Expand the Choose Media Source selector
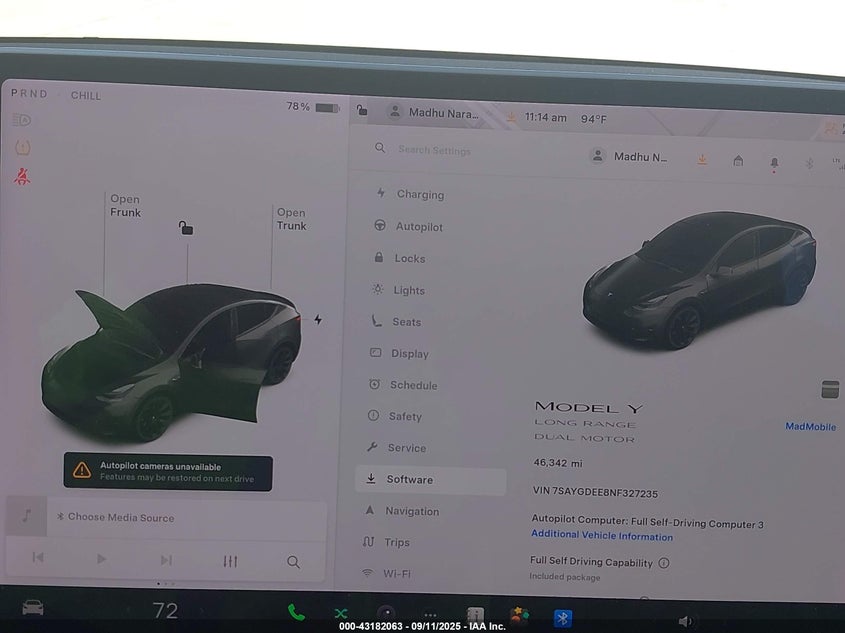845x633 pixels. [x=120, y=518]
